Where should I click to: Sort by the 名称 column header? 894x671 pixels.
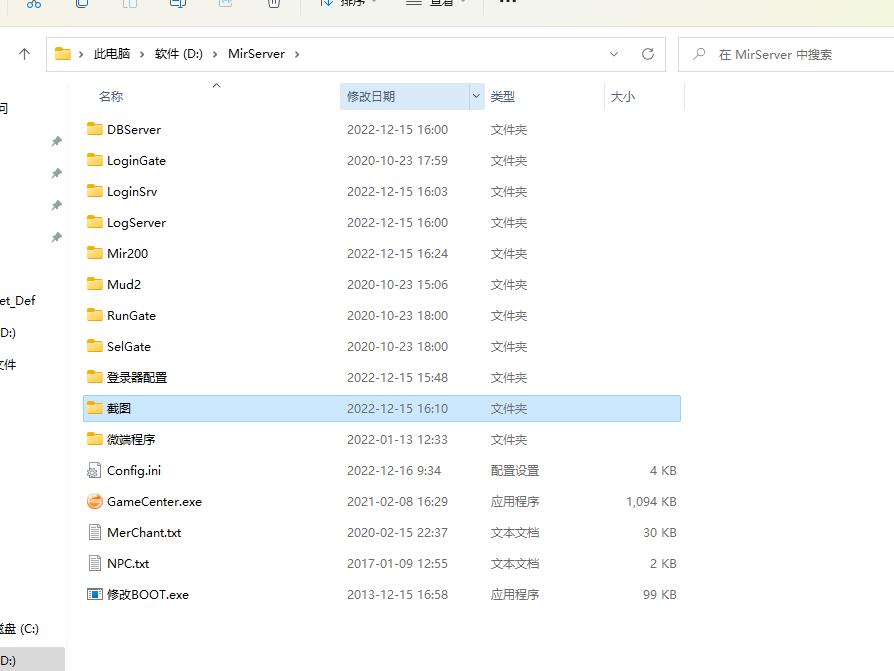point(111,96)
